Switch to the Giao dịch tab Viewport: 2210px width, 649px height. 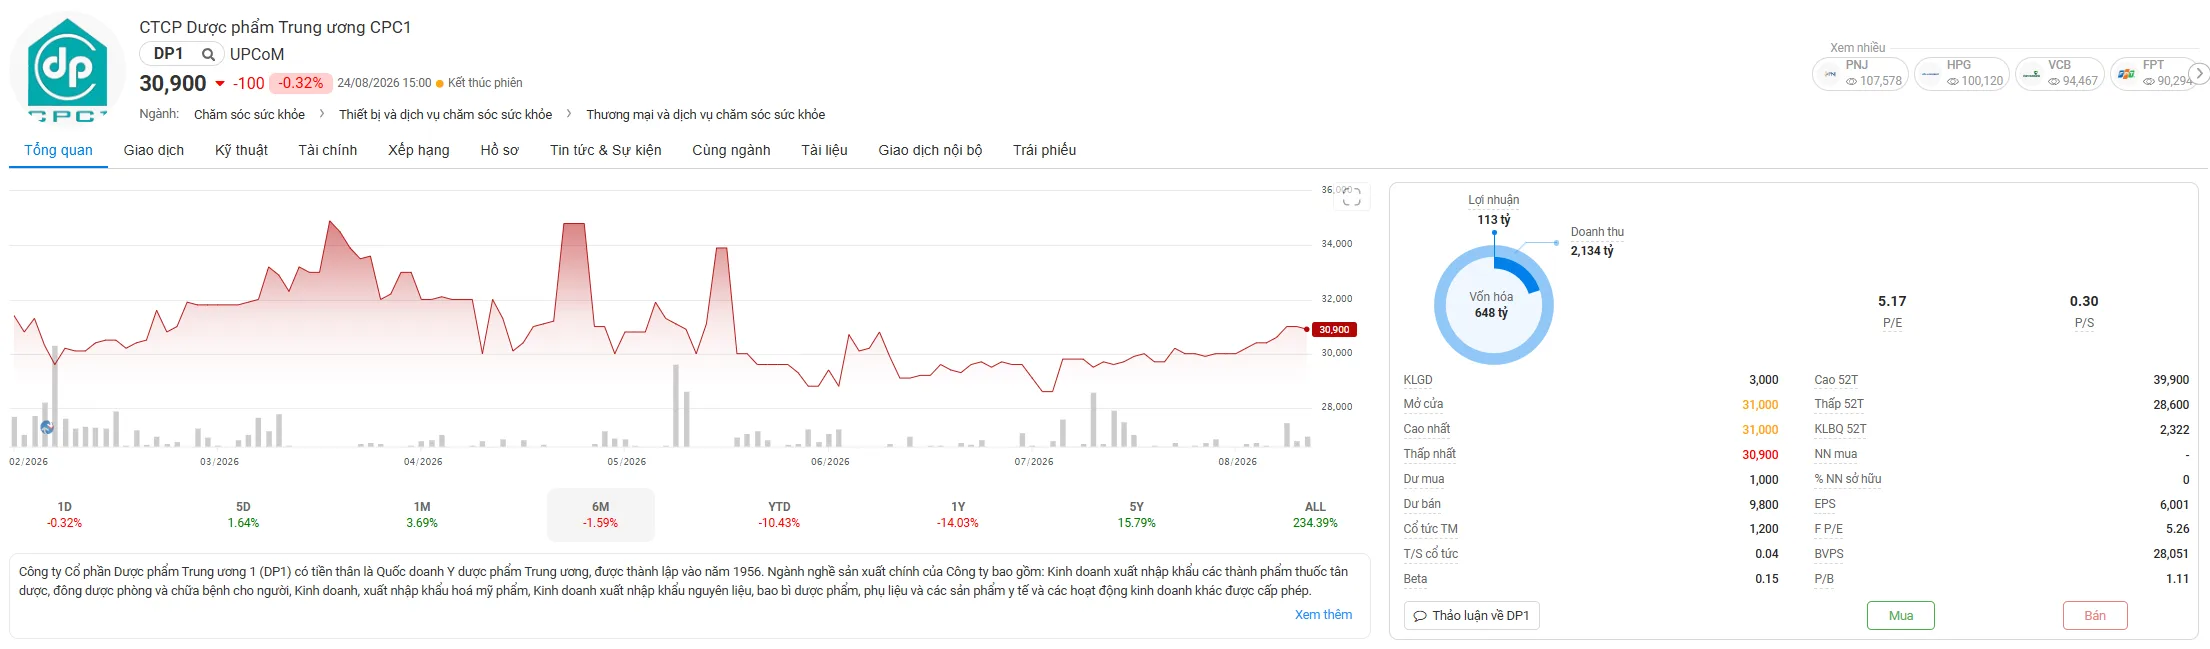(154, 150)
